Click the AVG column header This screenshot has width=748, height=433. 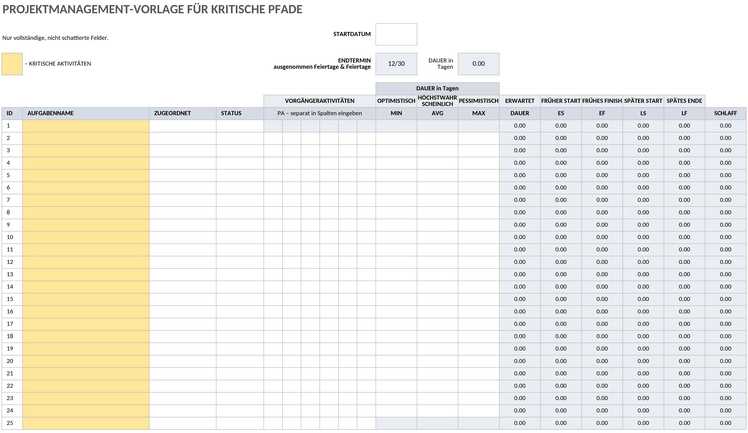pyautogui.click(x=437, y=113)
